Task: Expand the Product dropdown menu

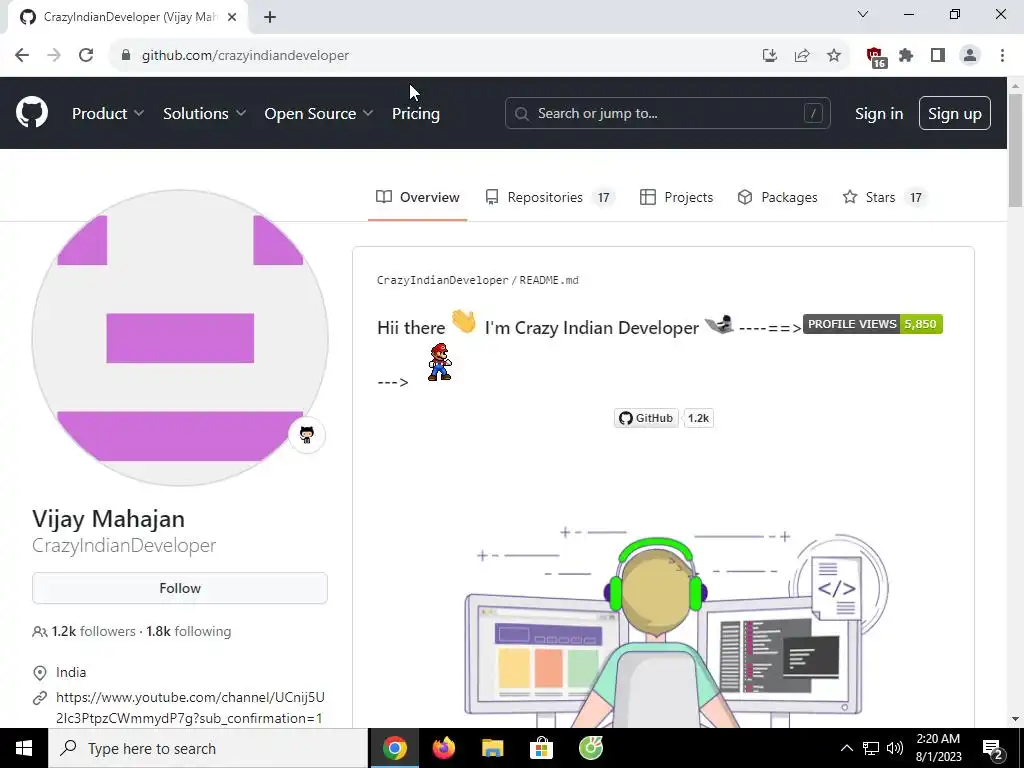Action: click(108, 113)
